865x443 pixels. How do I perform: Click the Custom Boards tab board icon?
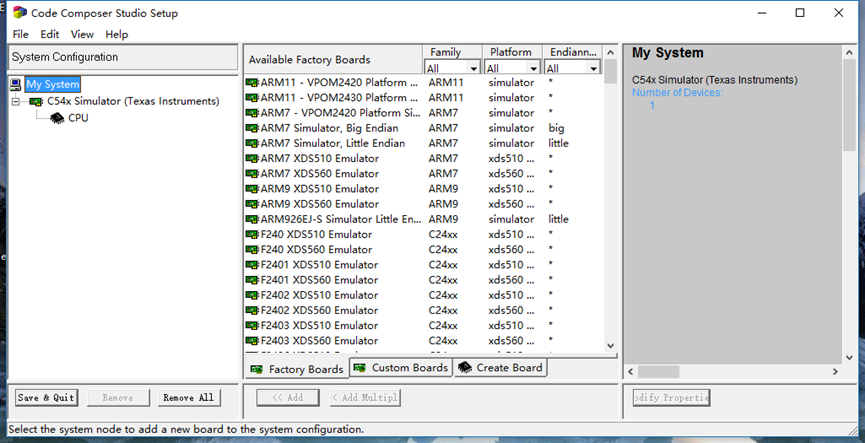click(x=360, y=367)
